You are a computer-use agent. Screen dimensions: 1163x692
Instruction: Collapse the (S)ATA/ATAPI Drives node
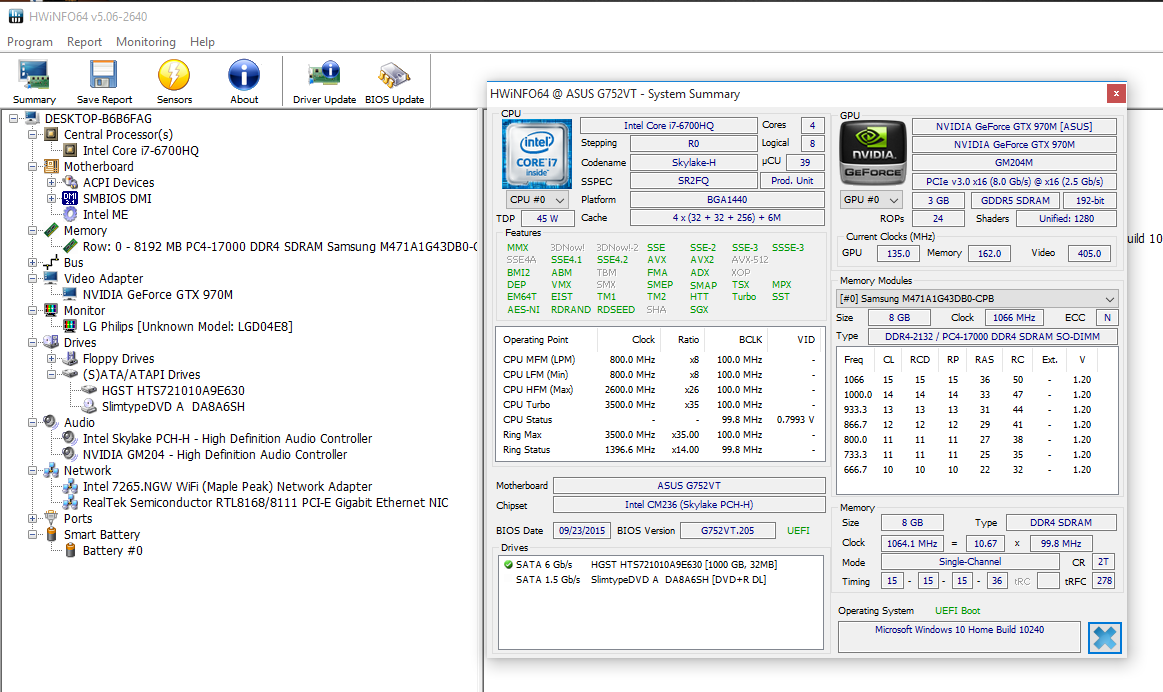tap(51, 375)
